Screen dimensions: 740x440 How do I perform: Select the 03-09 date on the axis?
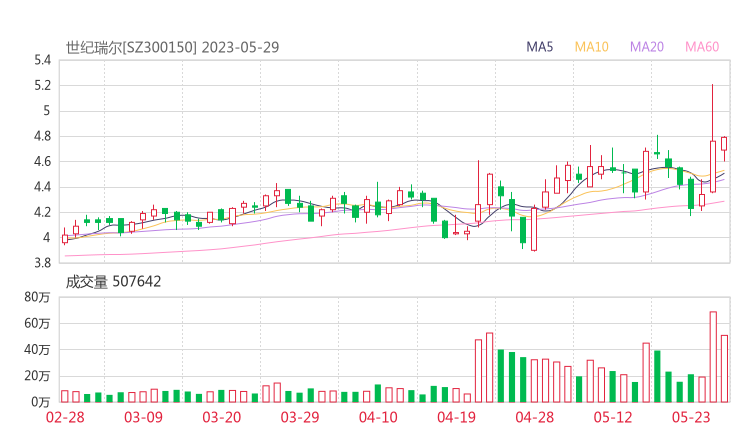(x=144, y=418)
